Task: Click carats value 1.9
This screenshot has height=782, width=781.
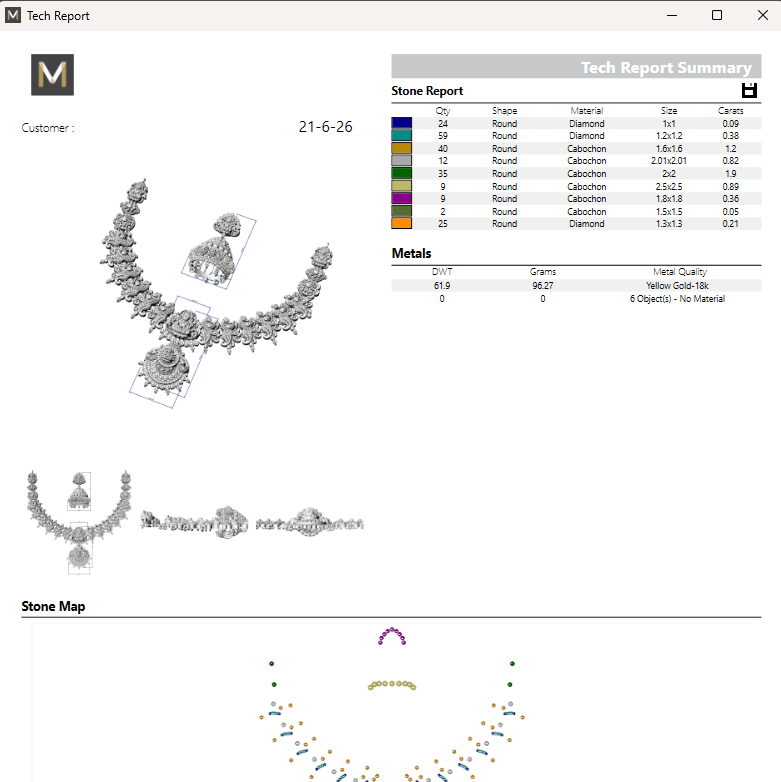Action: (730, 174)
